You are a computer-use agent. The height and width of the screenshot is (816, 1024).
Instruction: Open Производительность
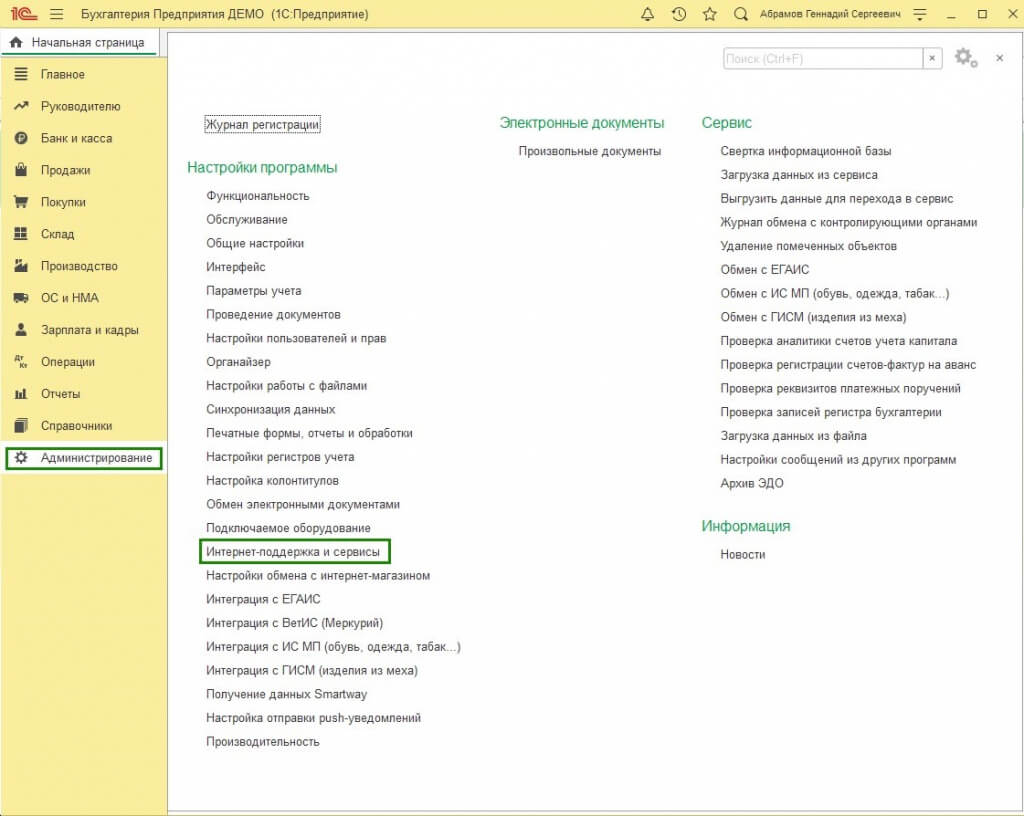coord(263,742)
